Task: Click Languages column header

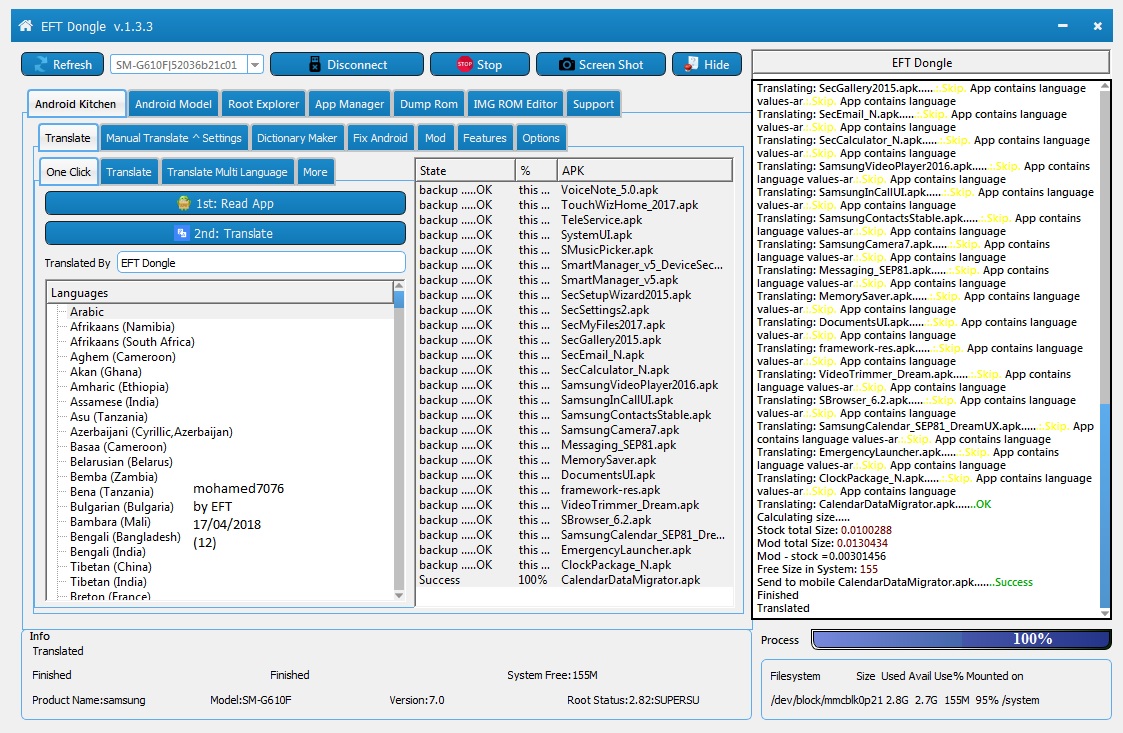Action: 220,293
